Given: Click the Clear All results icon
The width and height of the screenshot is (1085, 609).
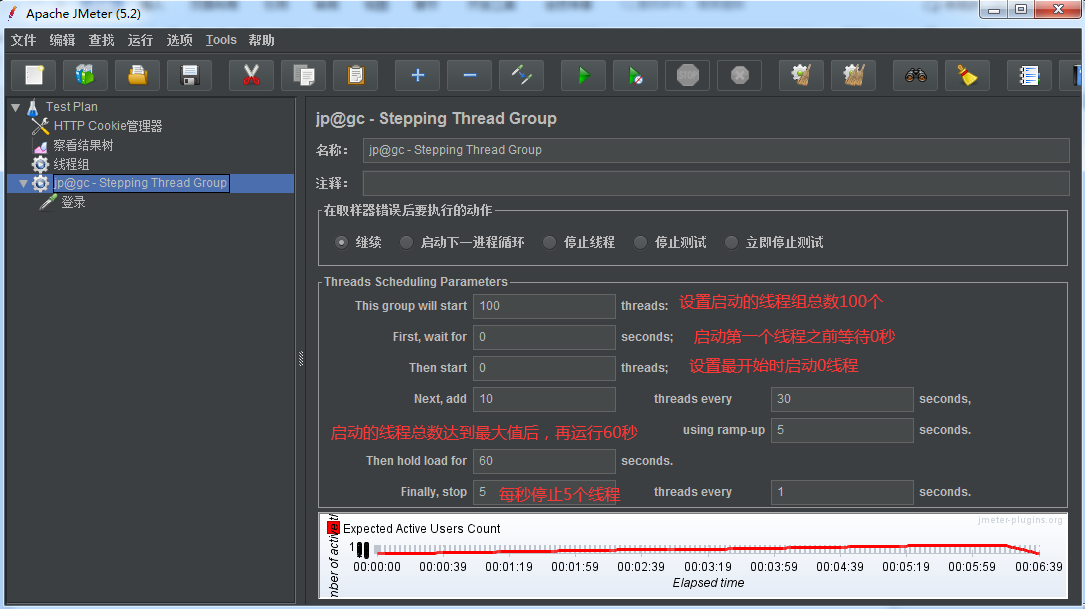Looking at the screenshot, I should (853, 75).
